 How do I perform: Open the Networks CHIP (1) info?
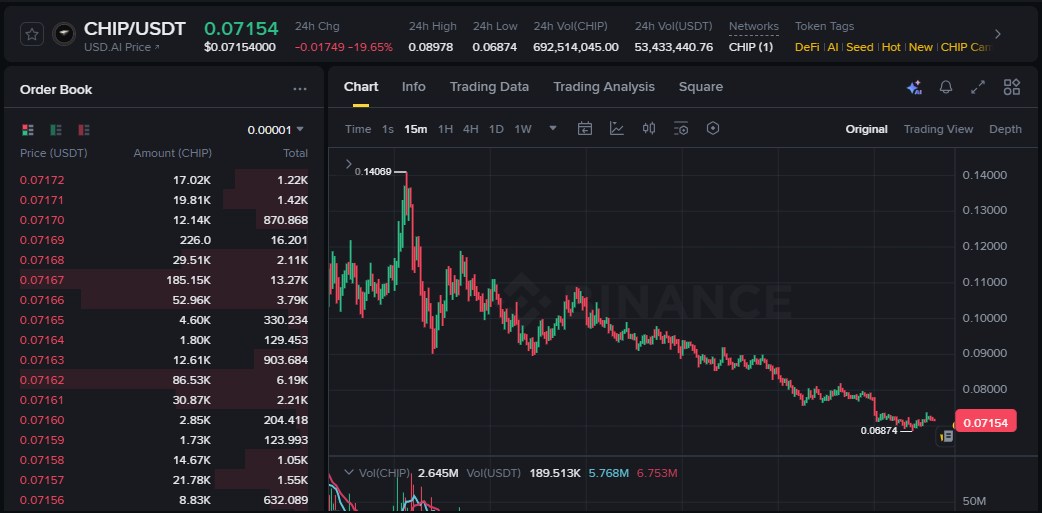[x=751, y=47]
